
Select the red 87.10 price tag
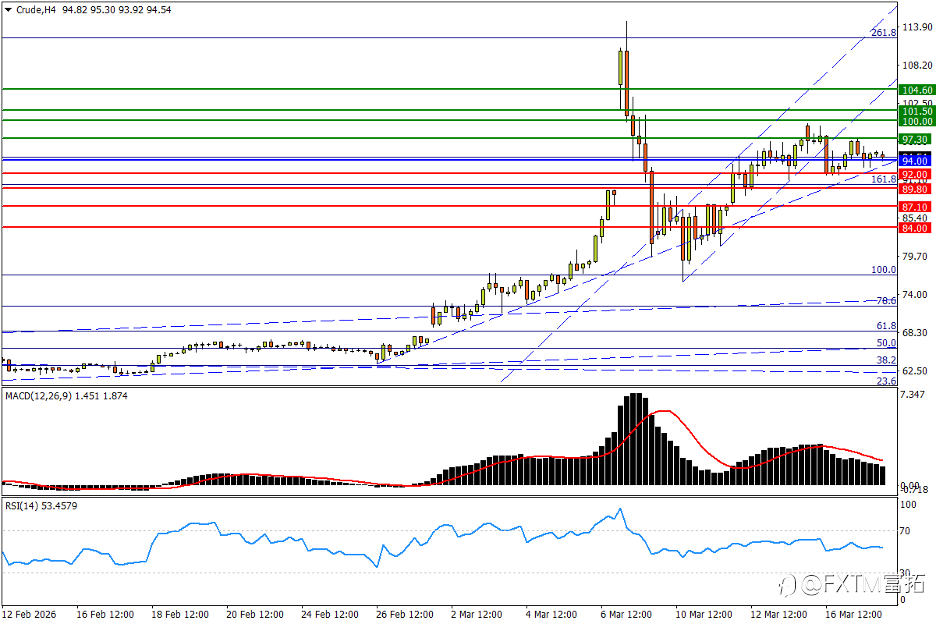click(x=916, y=207)
